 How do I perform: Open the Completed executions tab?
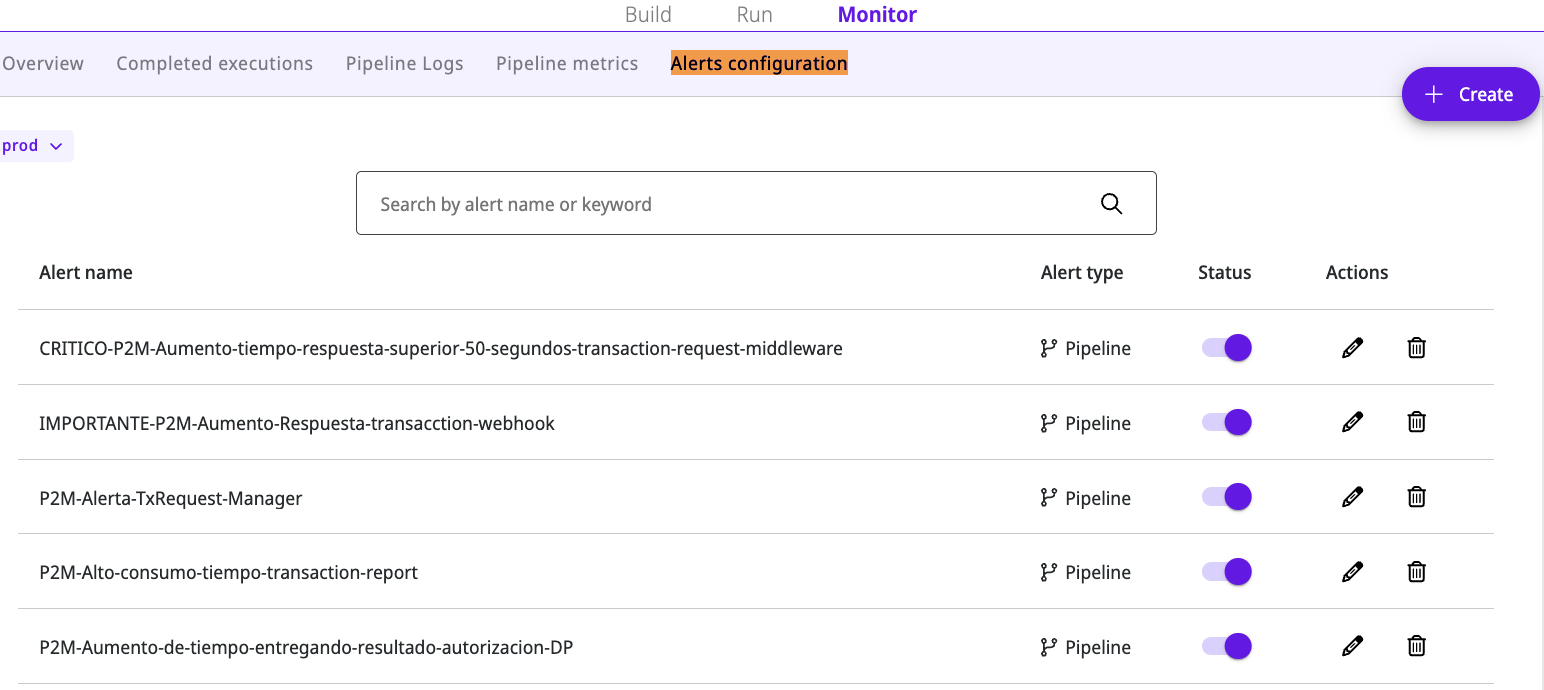214,64
